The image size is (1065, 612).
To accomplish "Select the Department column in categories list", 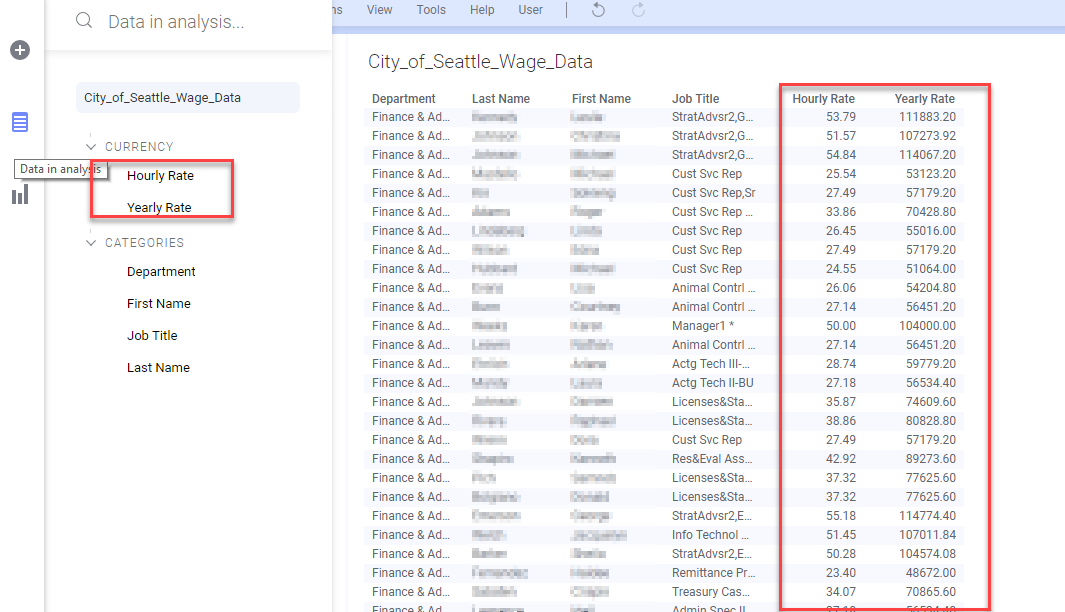I will 161,272.
